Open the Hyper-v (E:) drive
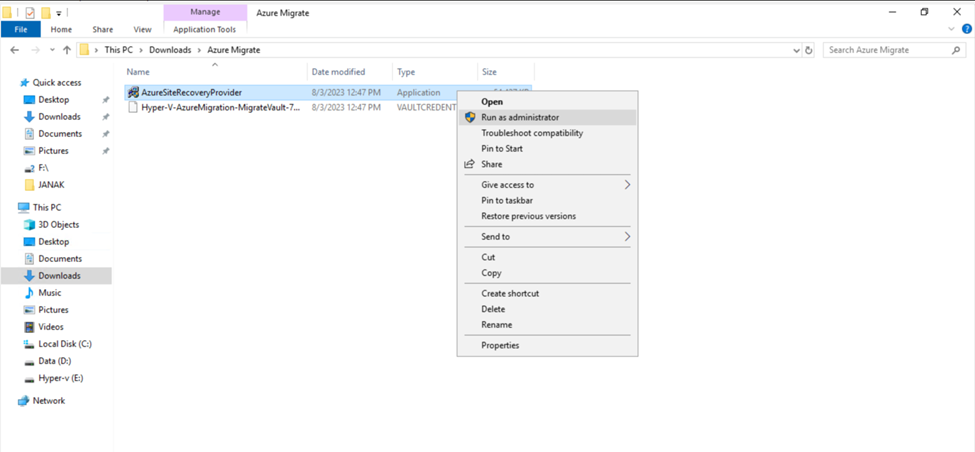The height and width of the screenshot is (452, 975). (60, 378)
